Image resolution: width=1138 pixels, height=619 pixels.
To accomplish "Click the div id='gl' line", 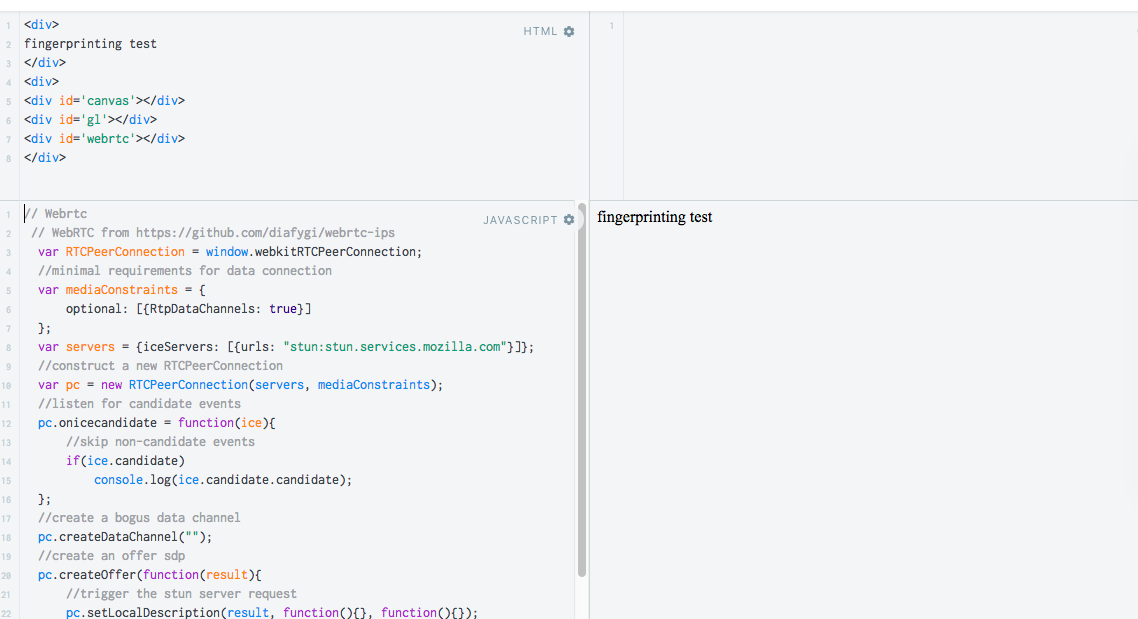I will coord(91,120).
